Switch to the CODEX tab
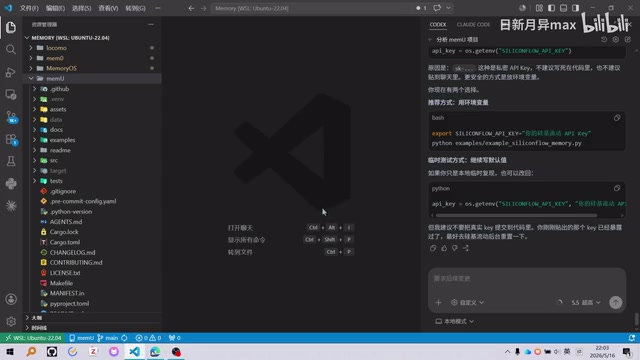Viewport: 640px width, 360px height. point(438,24)
